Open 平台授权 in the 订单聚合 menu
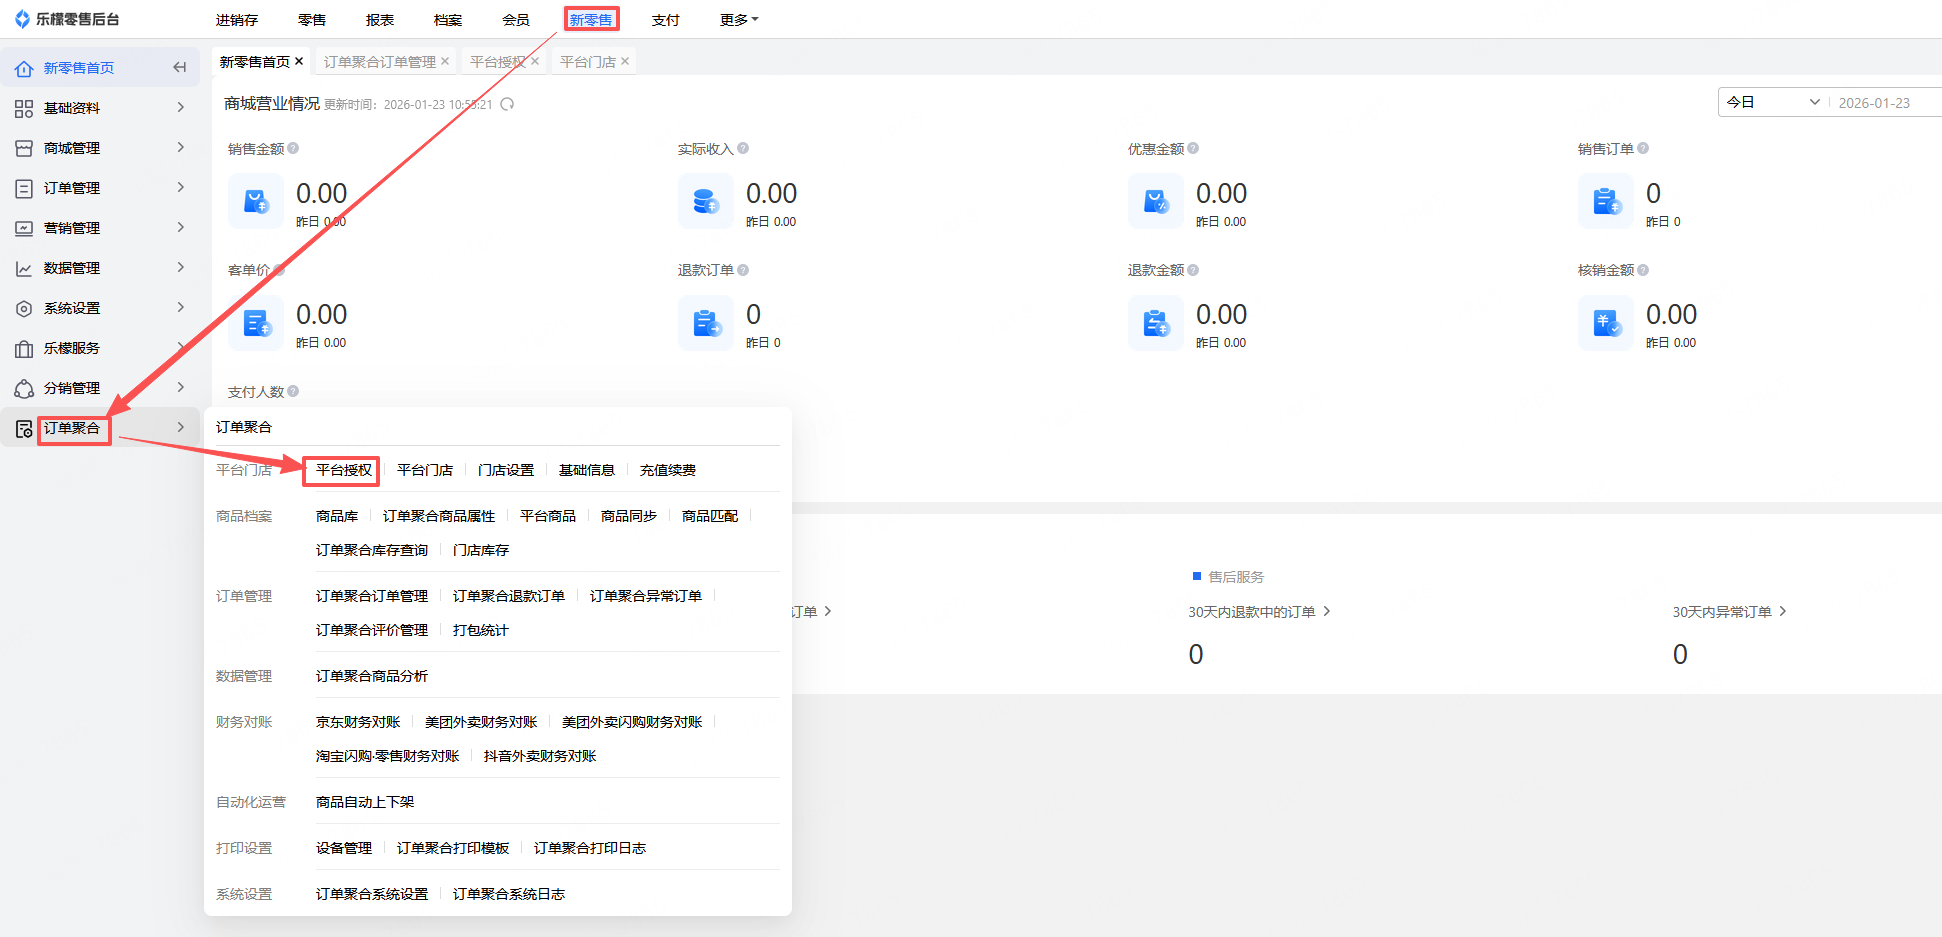Image resolution: width=1942 pixels, height=937 pixels. [x=344, y=470]
